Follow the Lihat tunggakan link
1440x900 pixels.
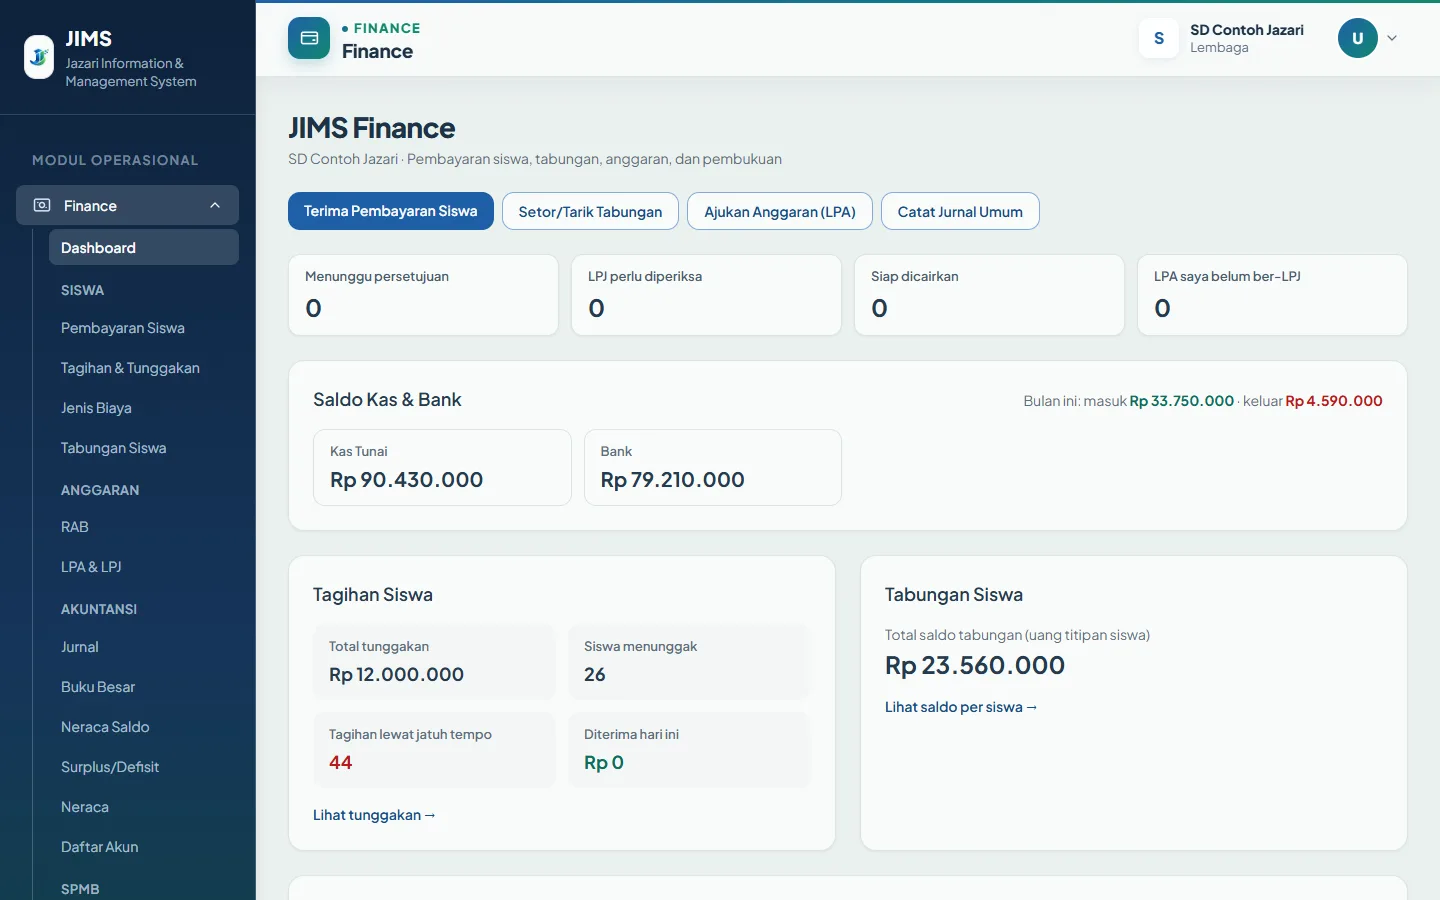pyautogui.click(x=374, y=815)
